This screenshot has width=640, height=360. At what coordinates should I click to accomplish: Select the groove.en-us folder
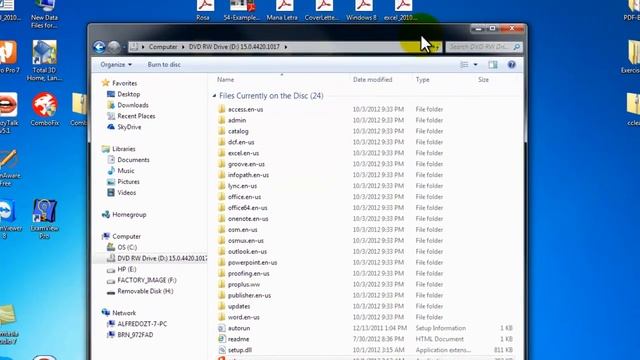tap(246, 164)
